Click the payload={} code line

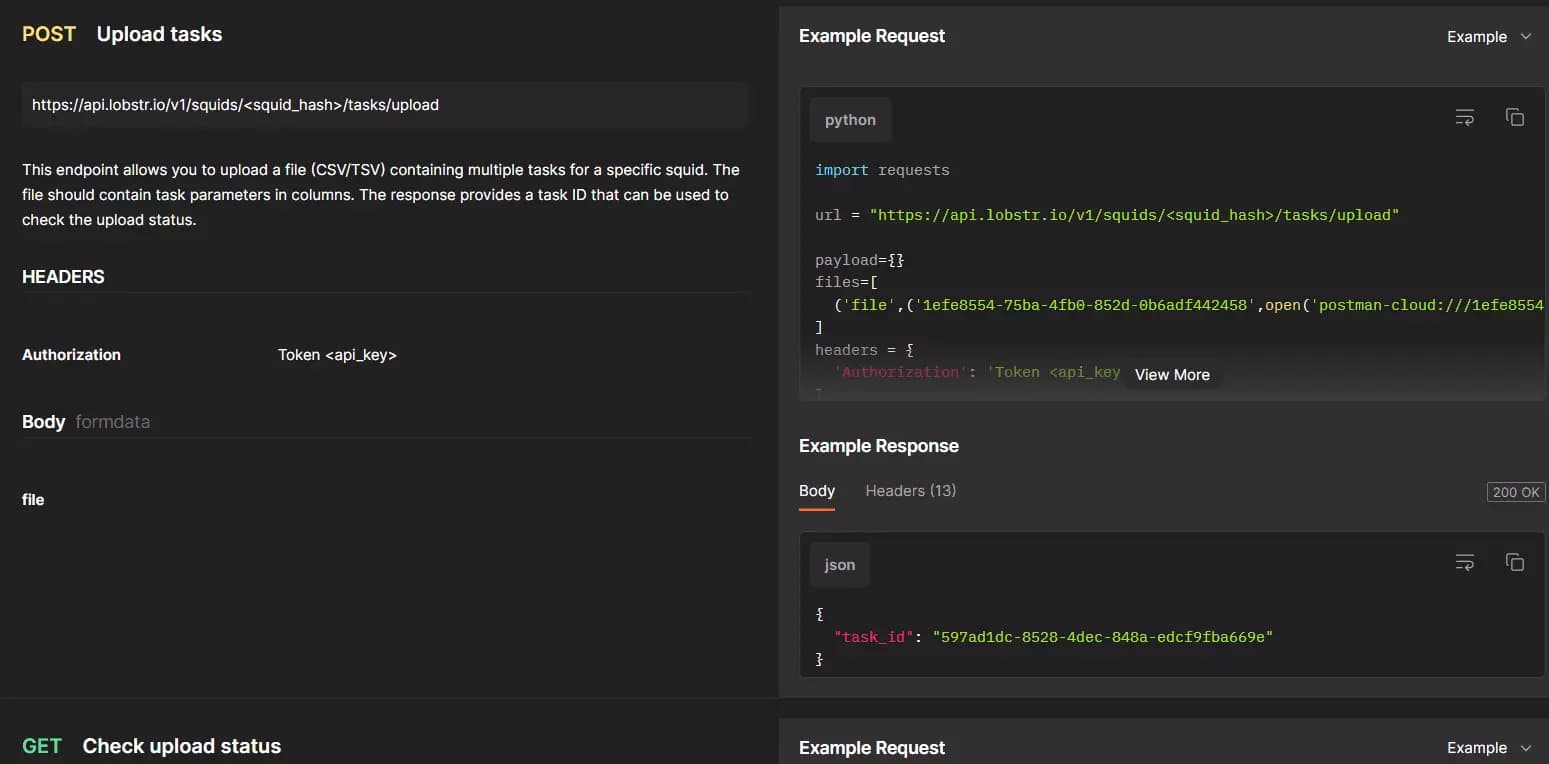click(x=860, y=260)
